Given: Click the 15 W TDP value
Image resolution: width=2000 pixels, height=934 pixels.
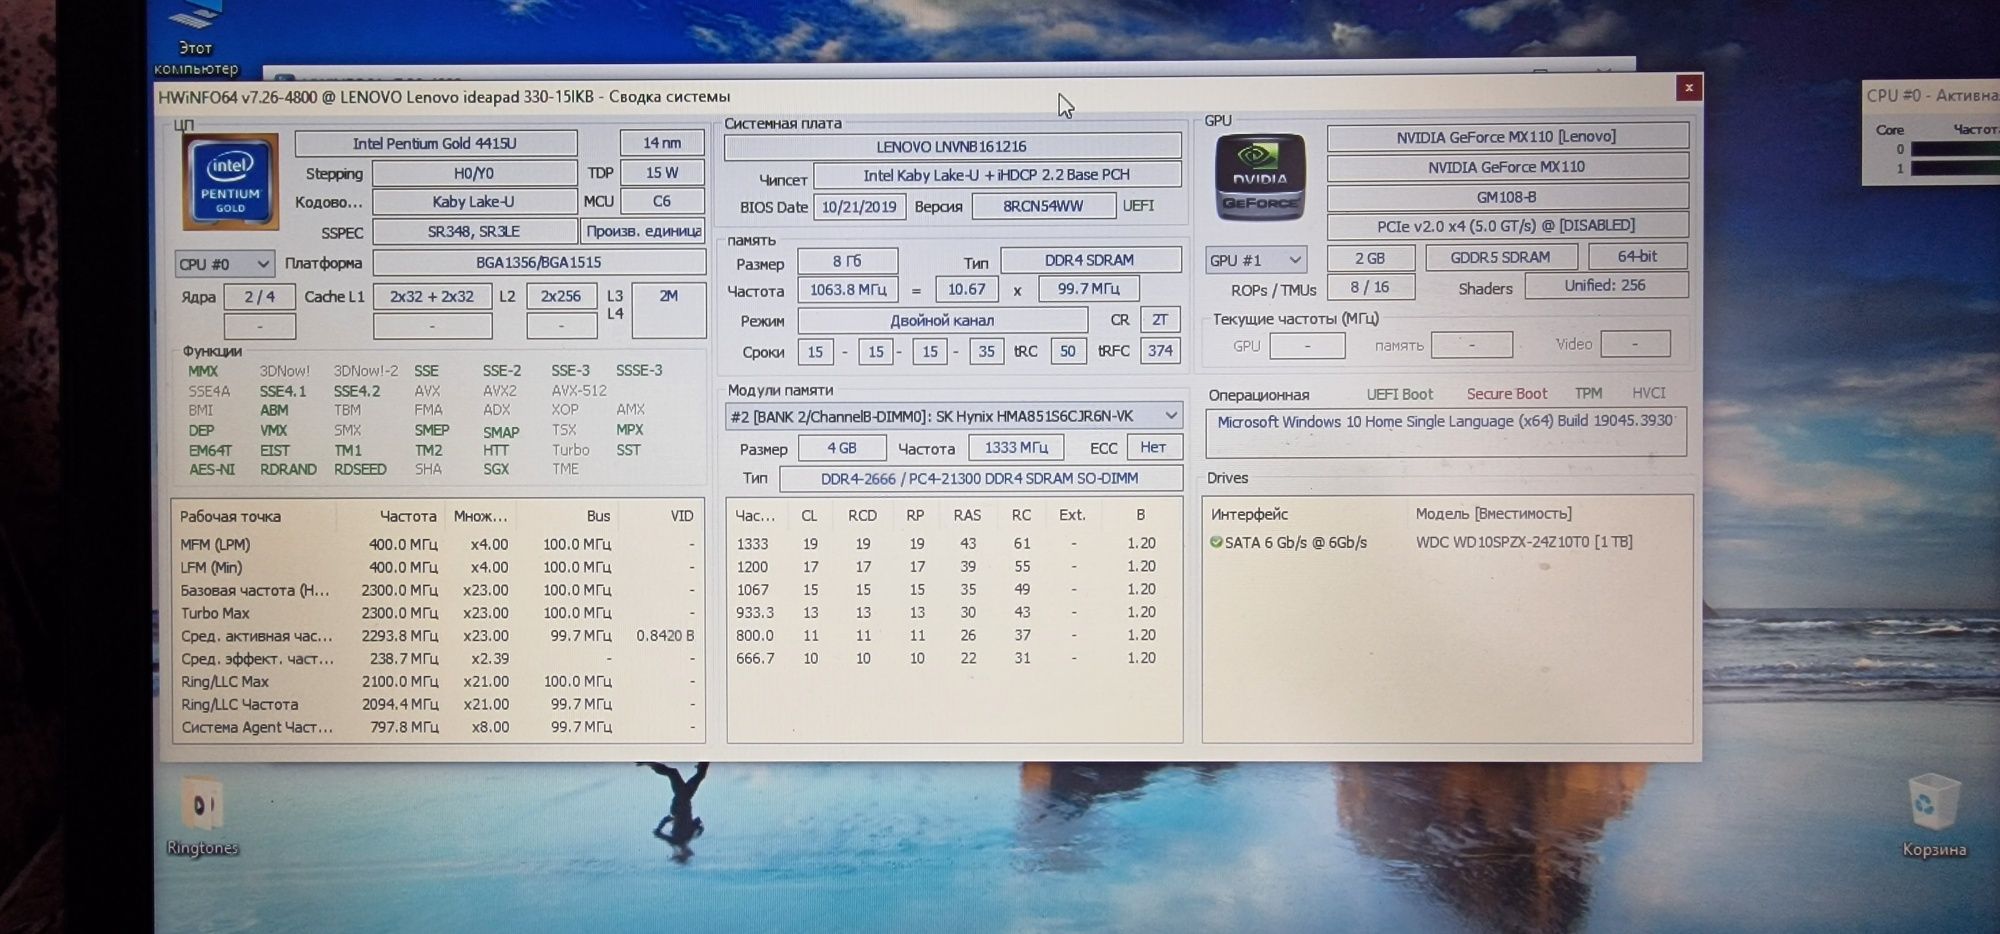Looking at the screenshot, I should 662,172.
